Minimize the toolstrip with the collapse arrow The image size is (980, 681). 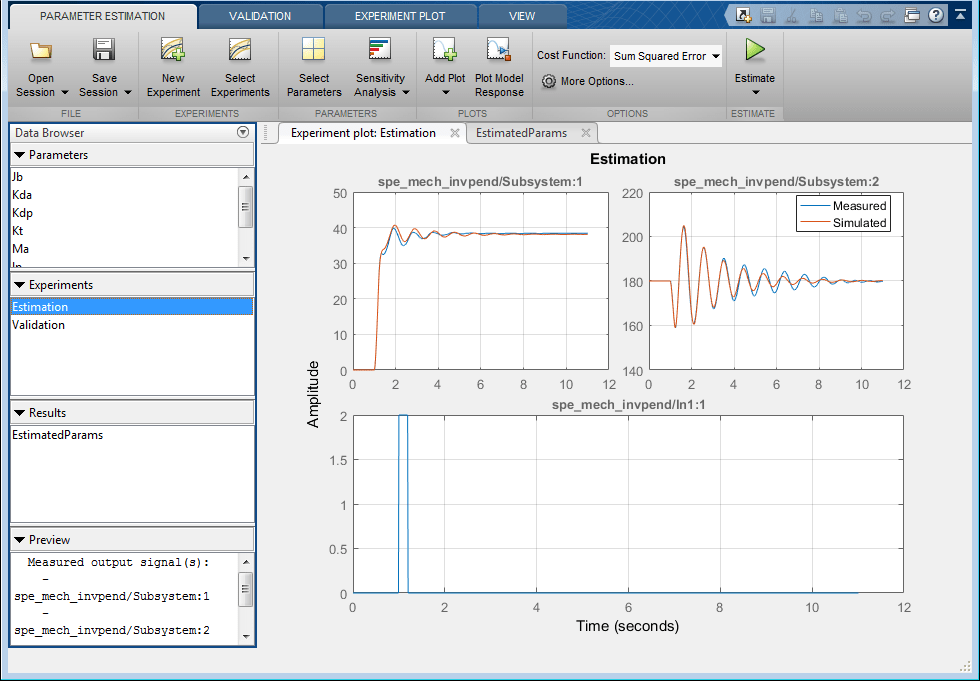(x=961, y=14)
